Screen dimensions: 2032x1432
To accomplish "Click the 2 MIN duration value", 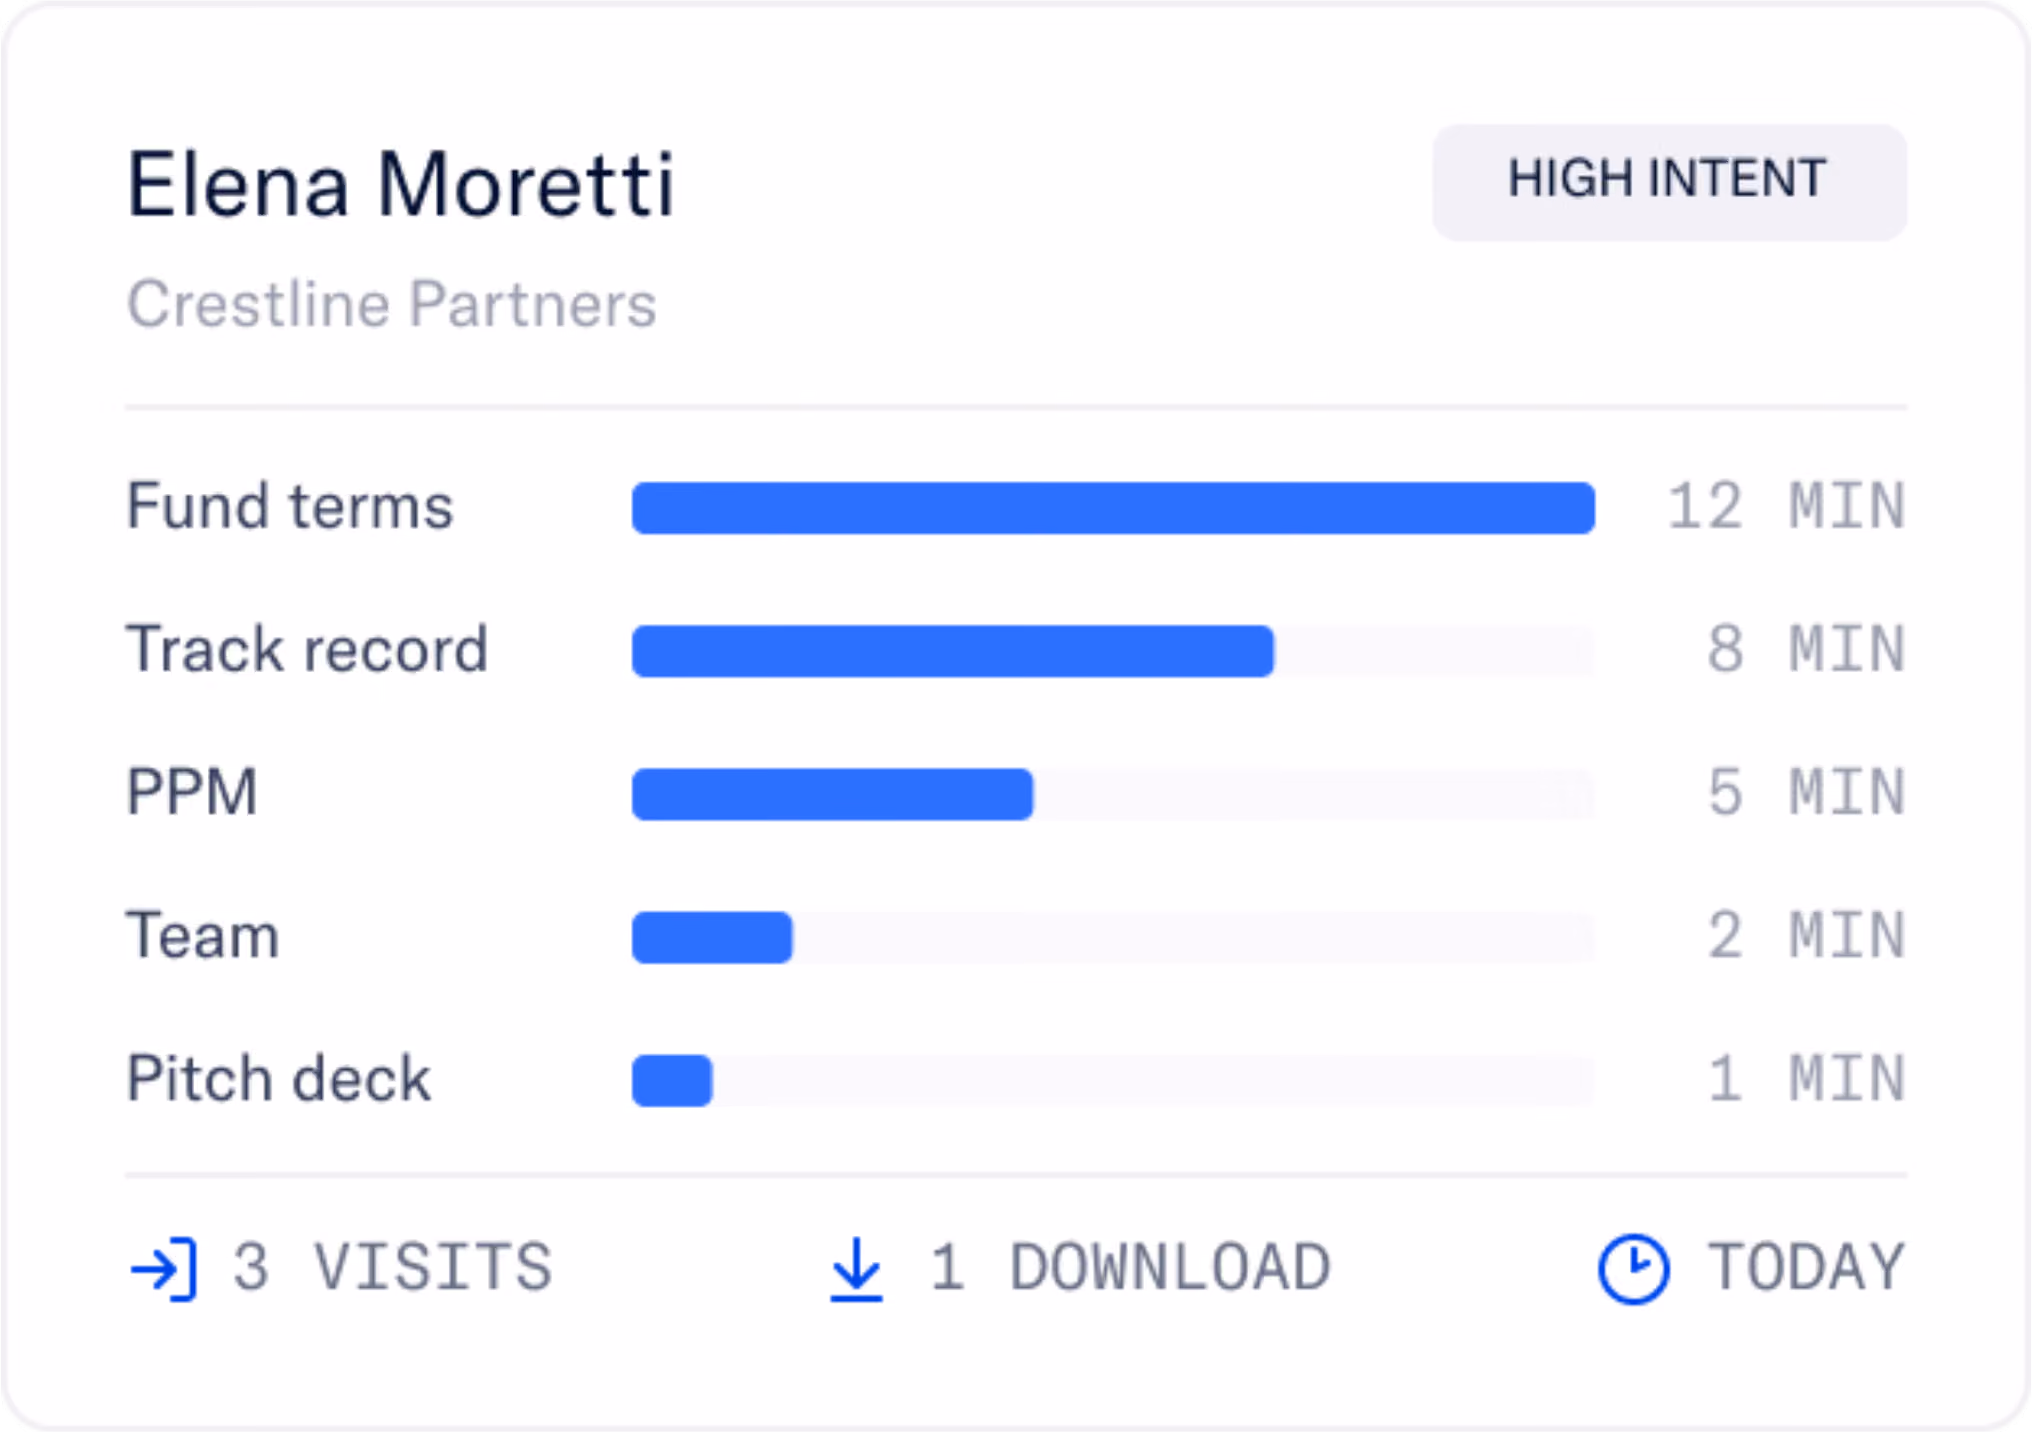I will click(1806, 935).
